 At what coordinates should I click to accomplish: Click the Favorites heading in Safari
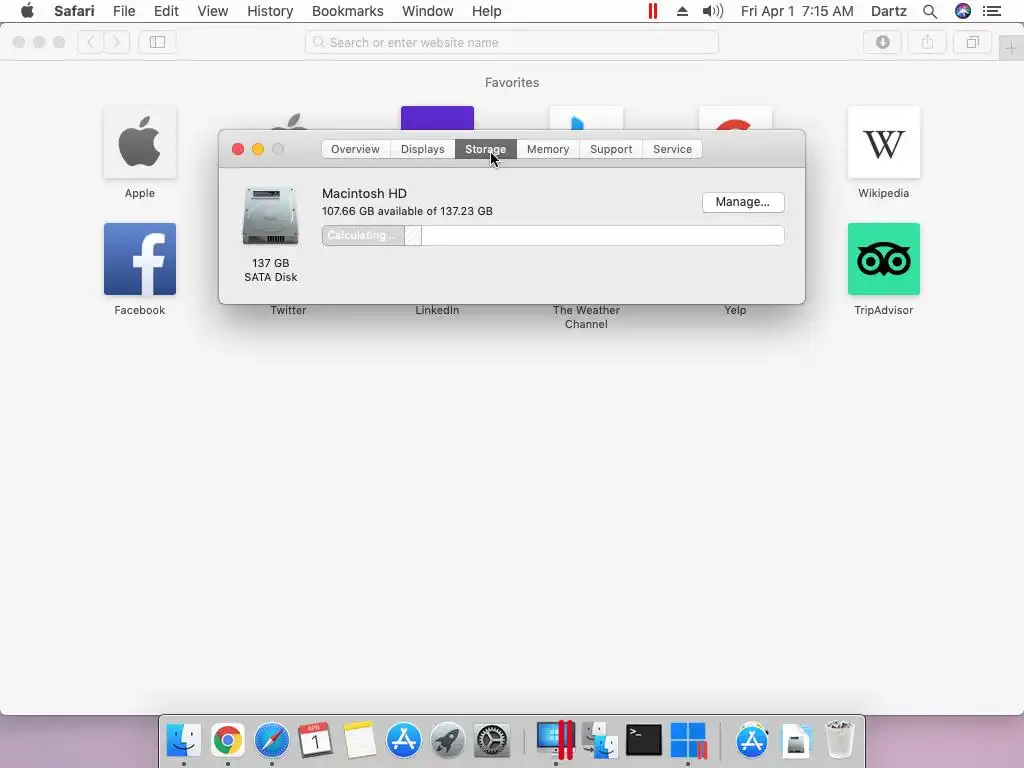point(512,82)
